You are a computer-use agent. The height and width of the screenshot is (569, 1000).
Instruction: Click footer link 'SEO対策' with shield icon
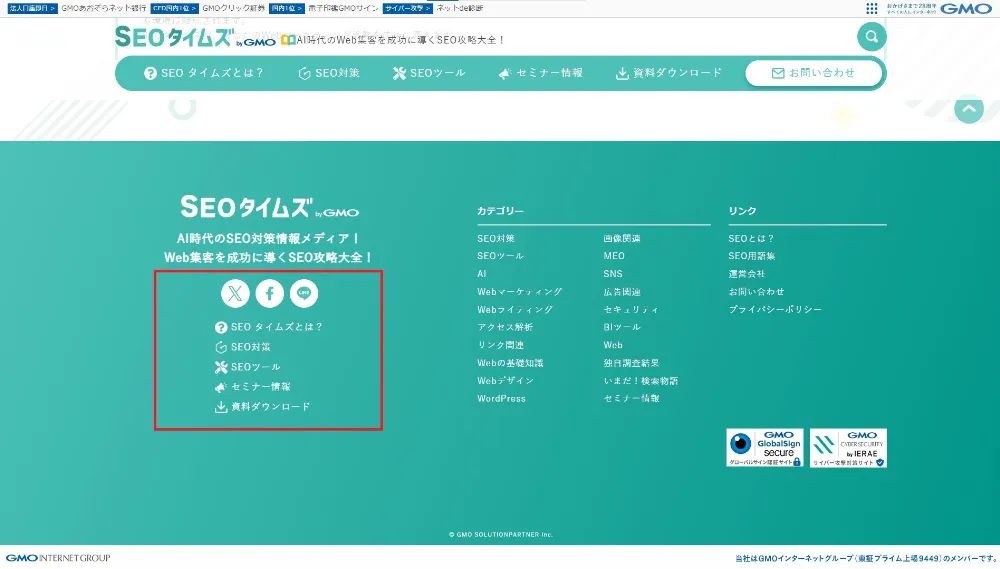tap(242, 347)
